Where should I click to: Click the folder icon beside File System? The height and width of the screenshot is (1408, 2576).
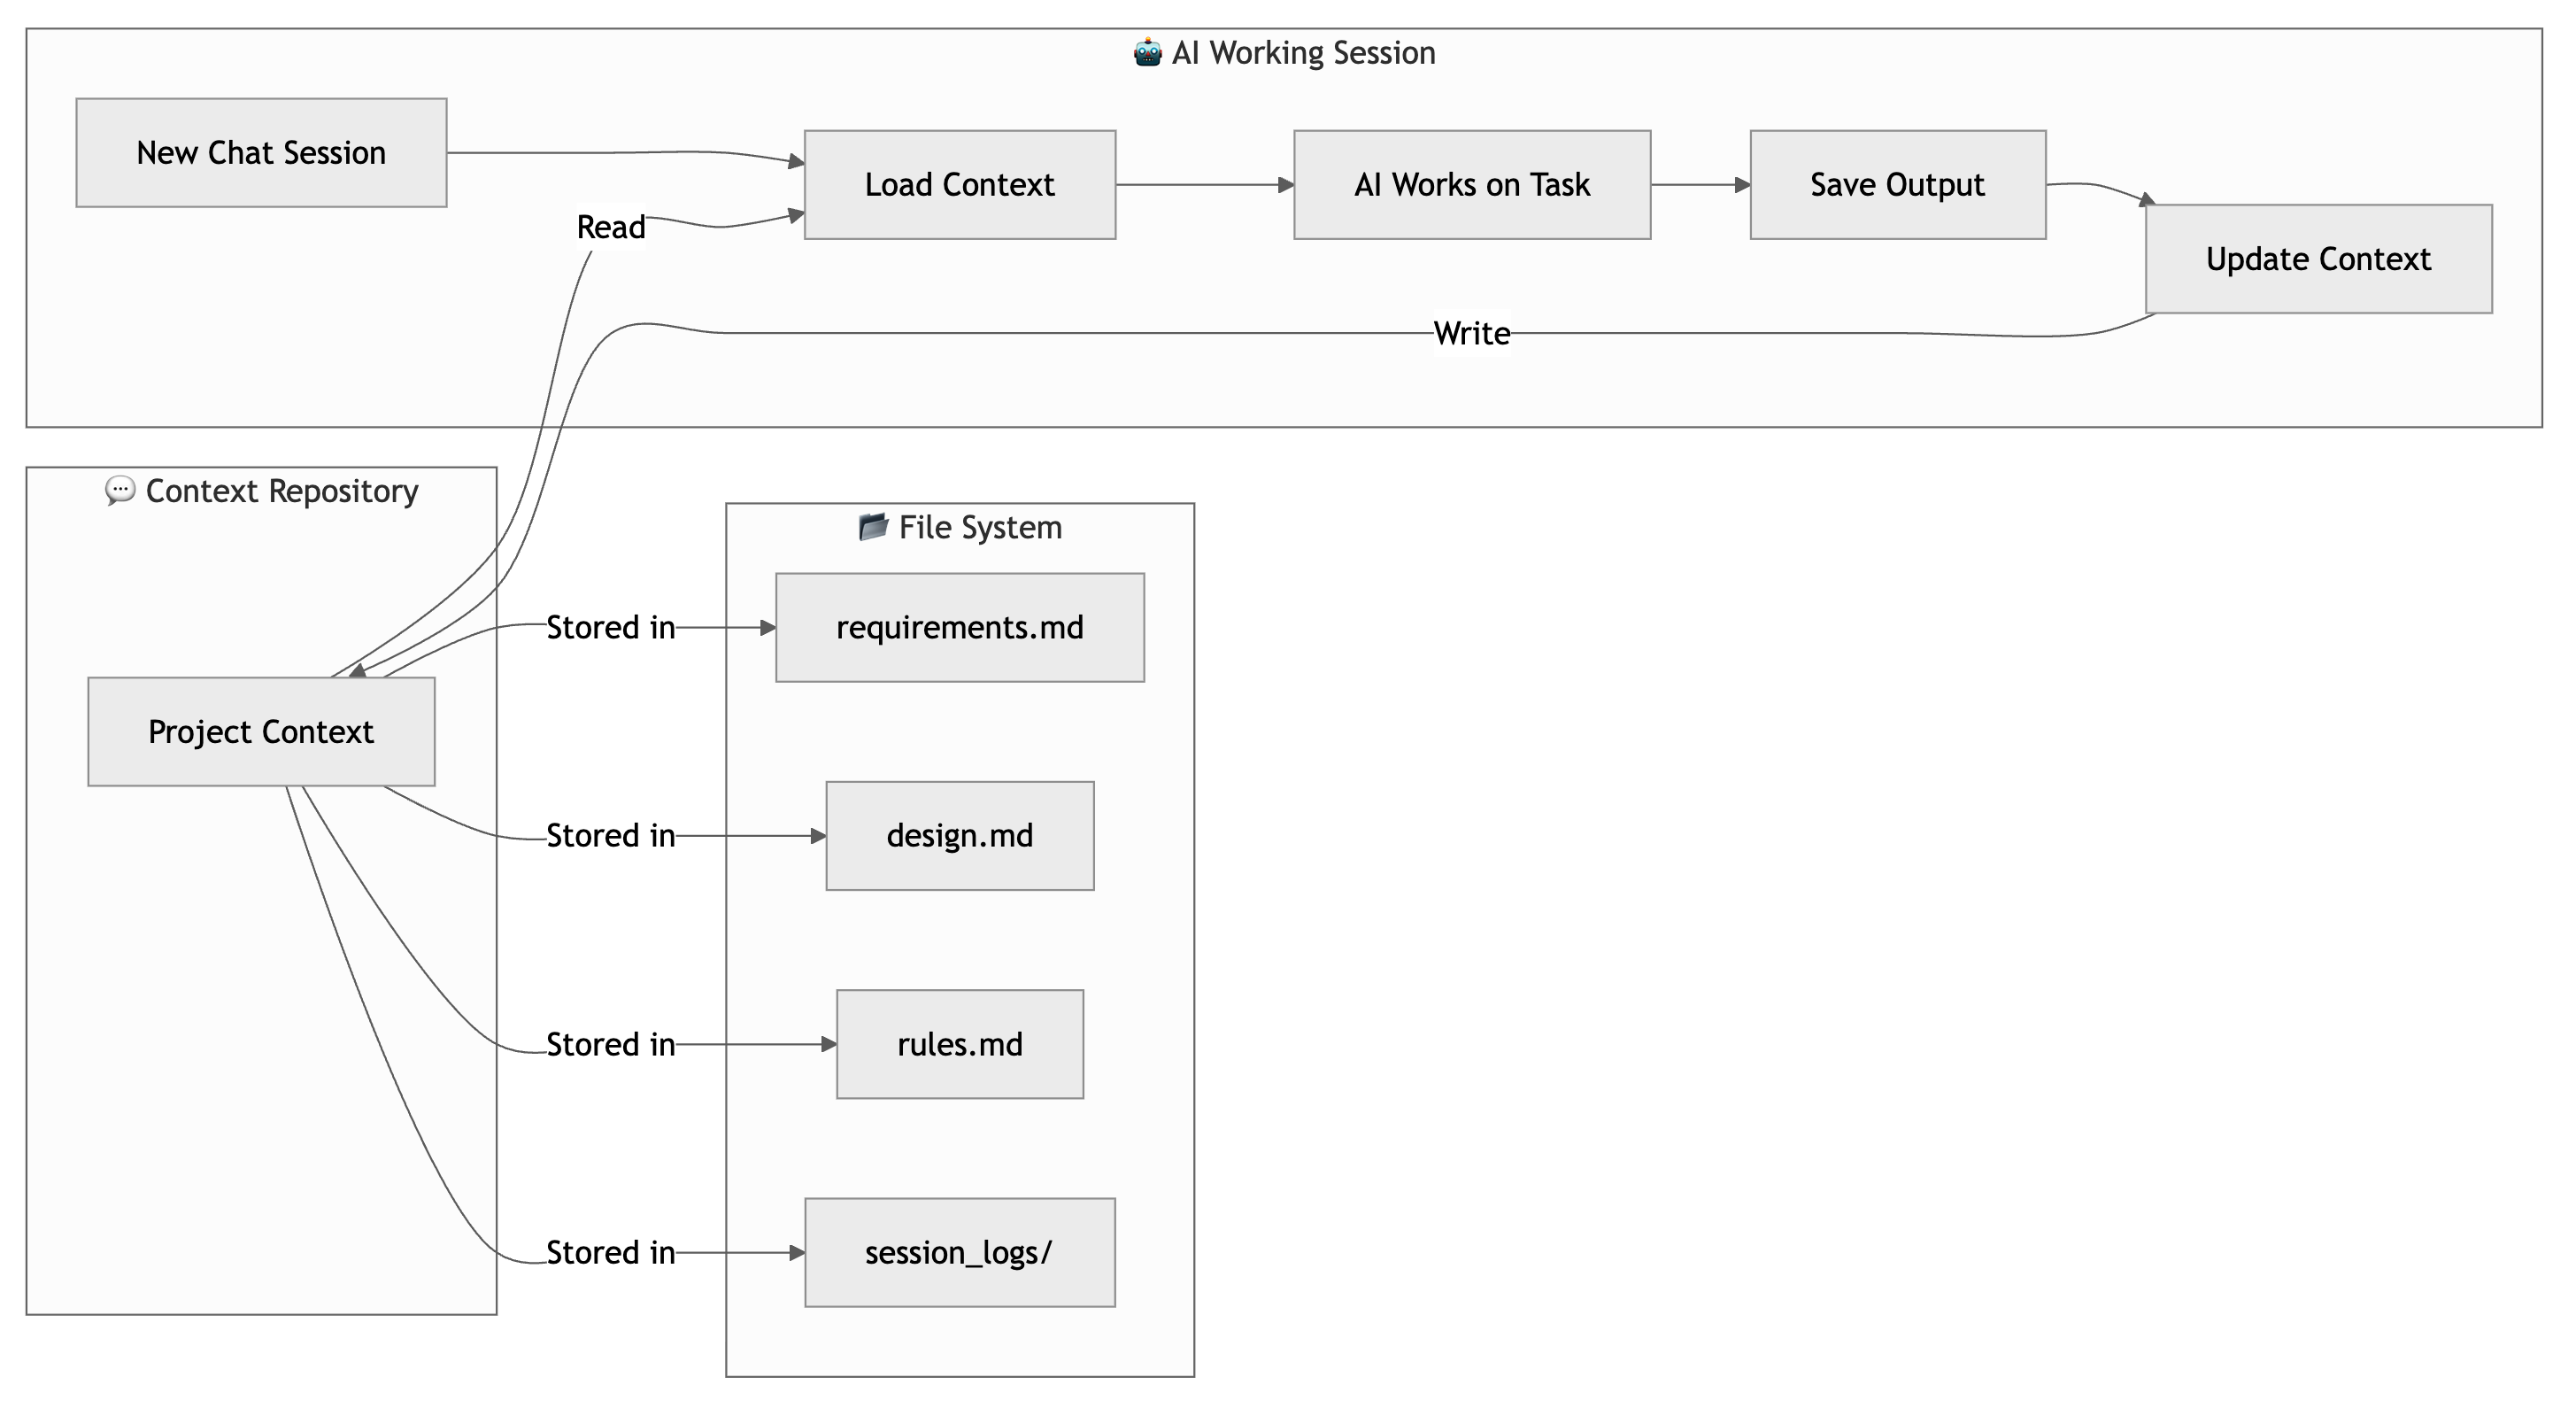[873, 527]
